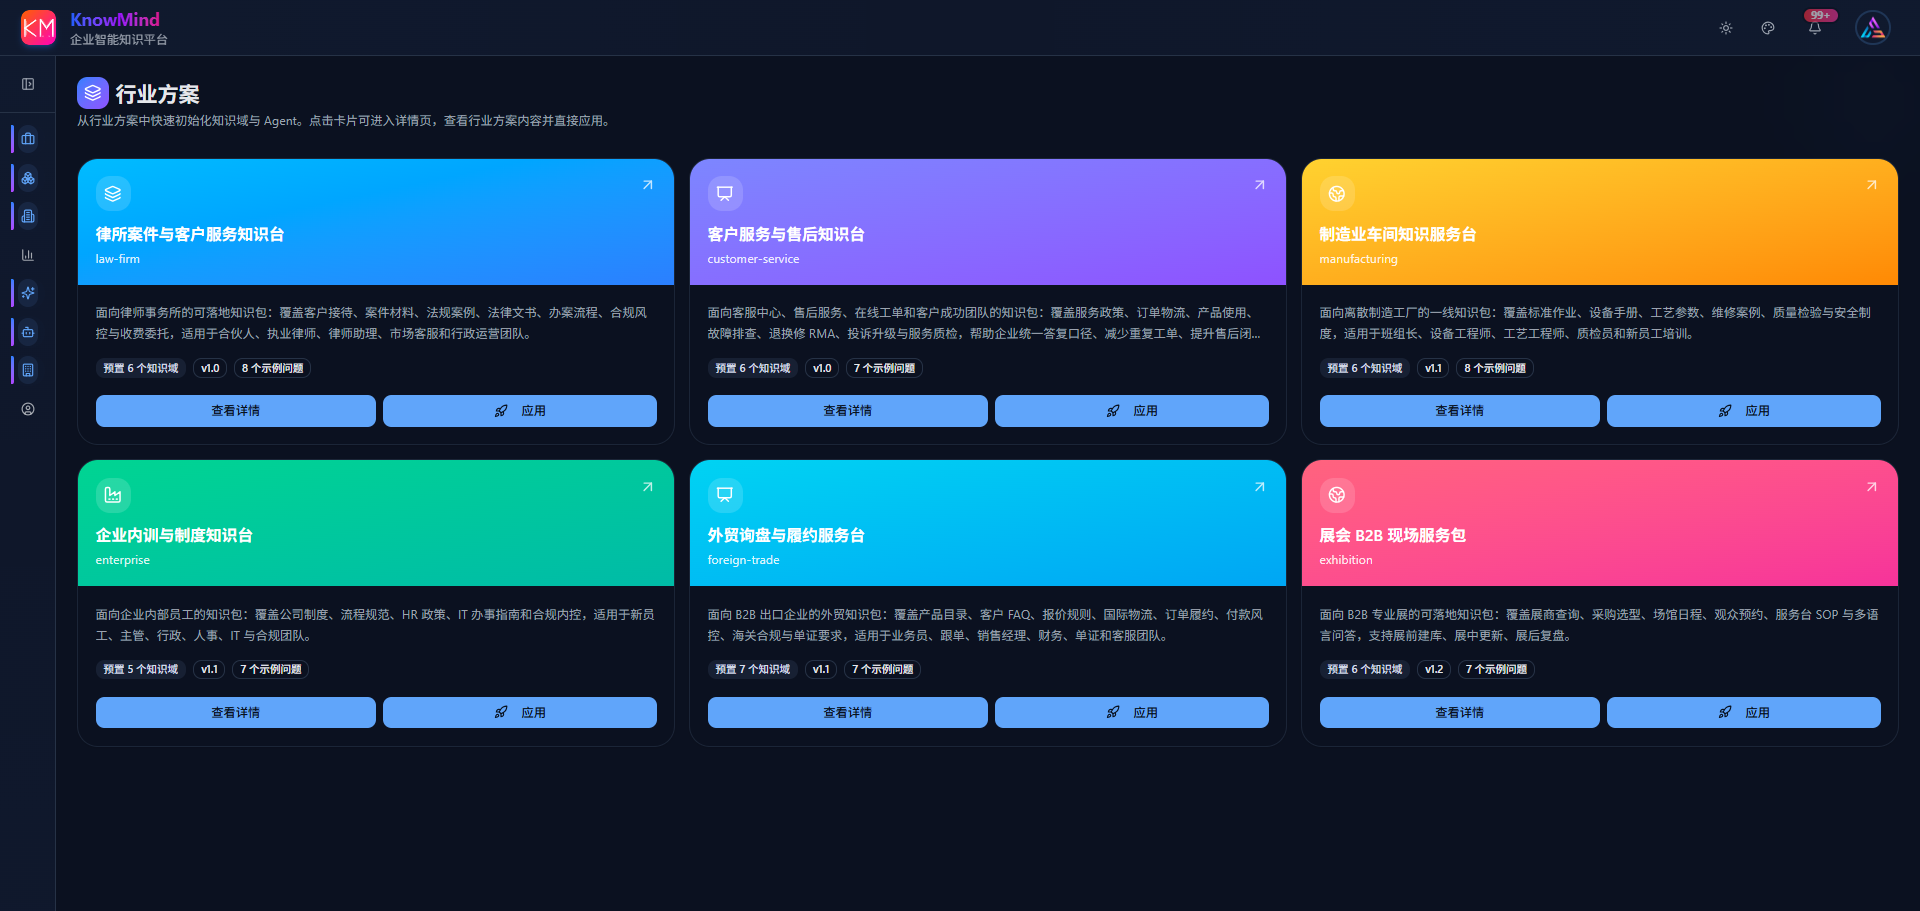Click the 预置 5 个知识域 tag on the enterprise card
The height and width of the screenshot is (911, 1920).
pyautogui.click(x=141, y=669)
